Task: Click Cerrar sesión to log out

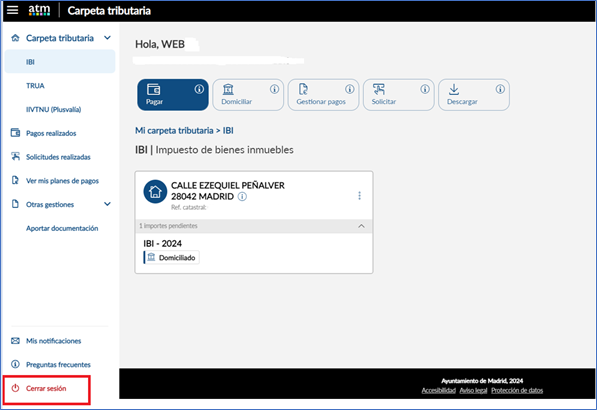Action: 46,389
